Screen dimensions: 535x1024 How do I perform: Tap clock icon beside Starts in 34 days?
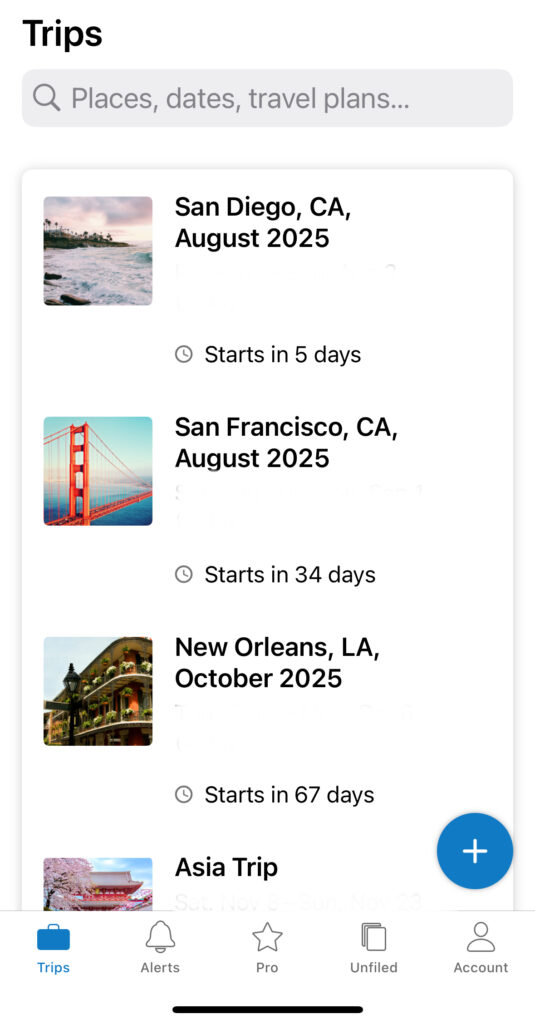(x=184, y=575)
